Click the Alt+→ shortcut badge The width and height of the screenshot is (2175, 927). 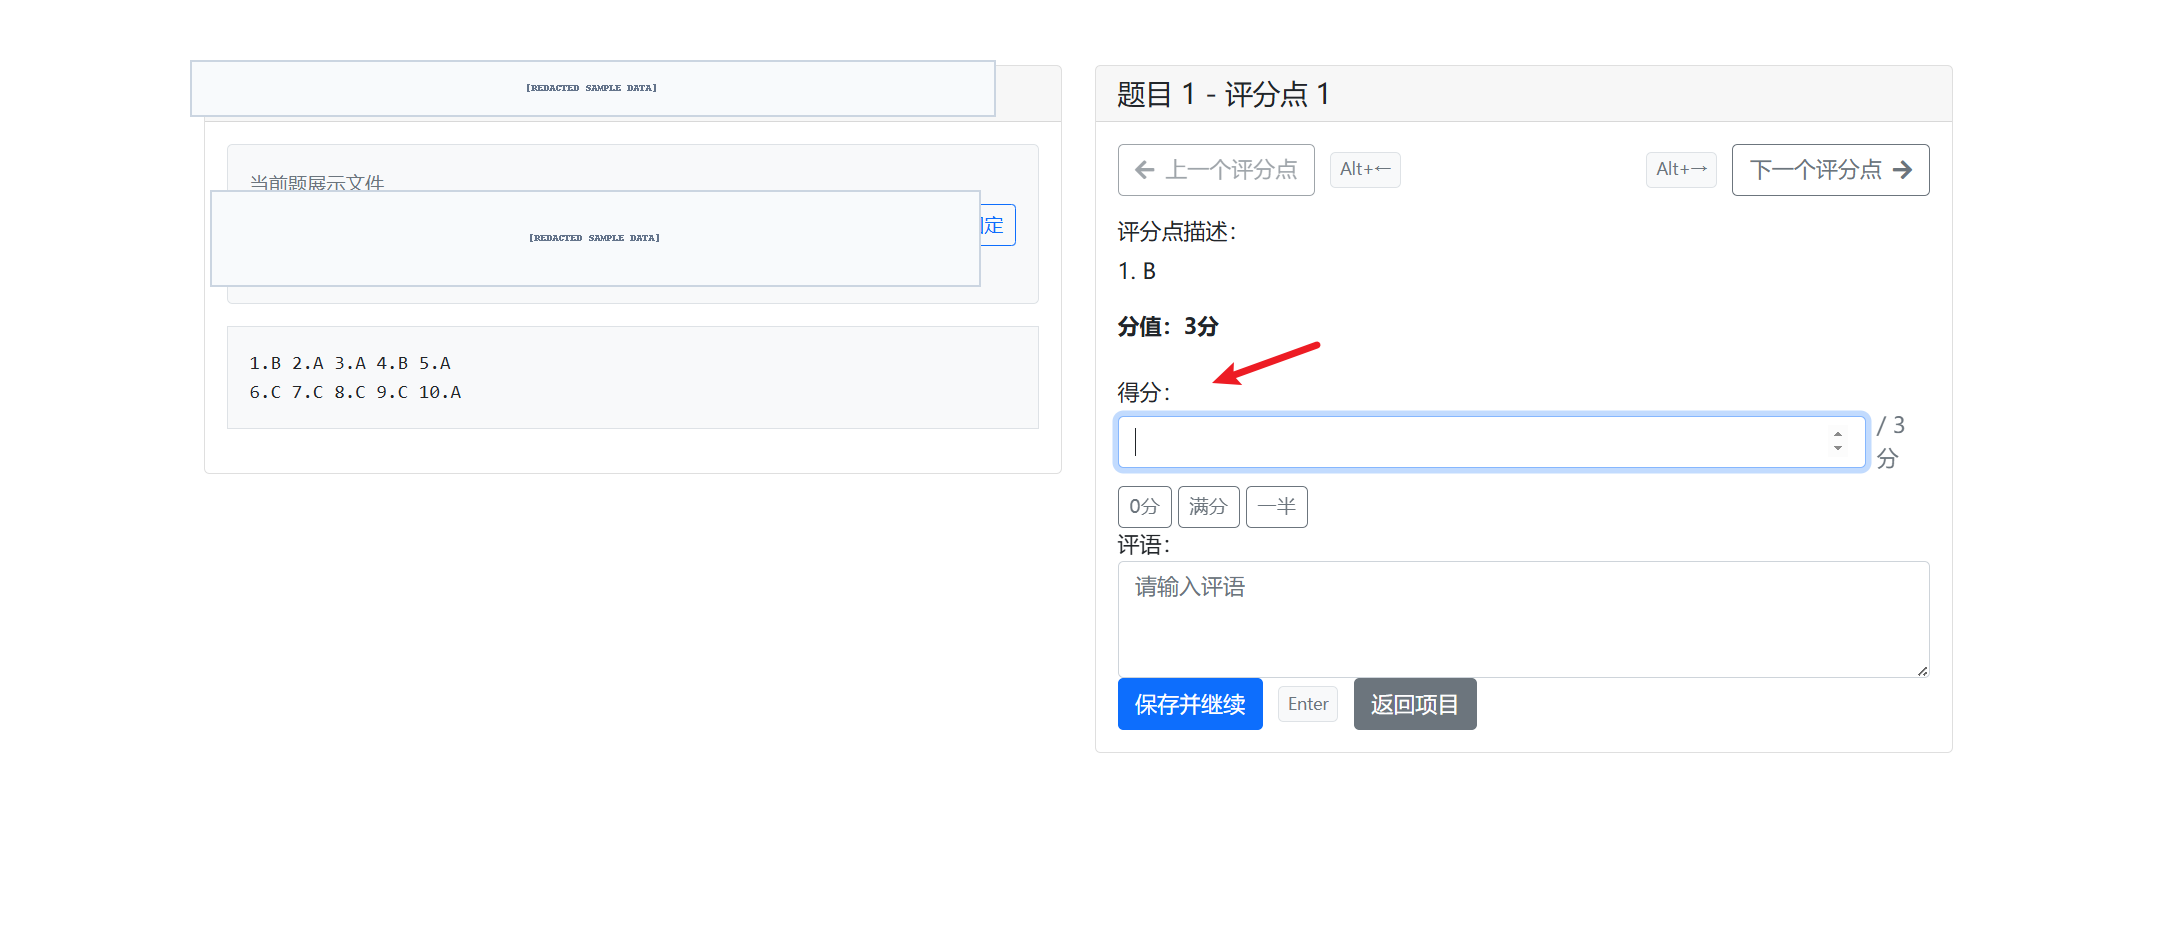[x=1681, y=170]
